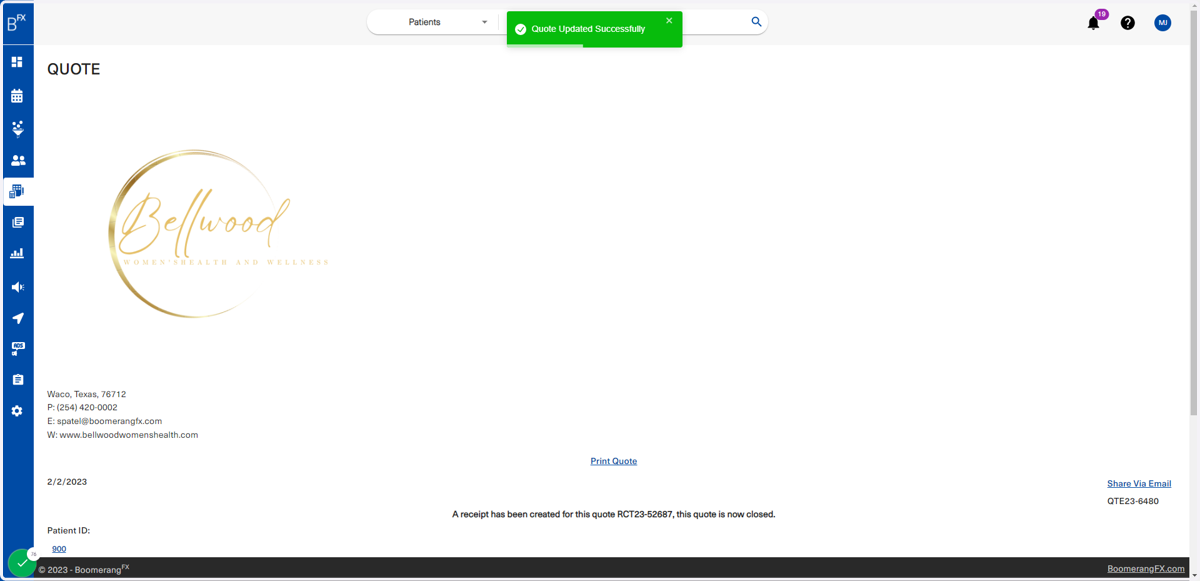Click the green checkmark badge bottom left
Screen dimensions: 1200x581
pyautogui.click(x=22, y=563)
